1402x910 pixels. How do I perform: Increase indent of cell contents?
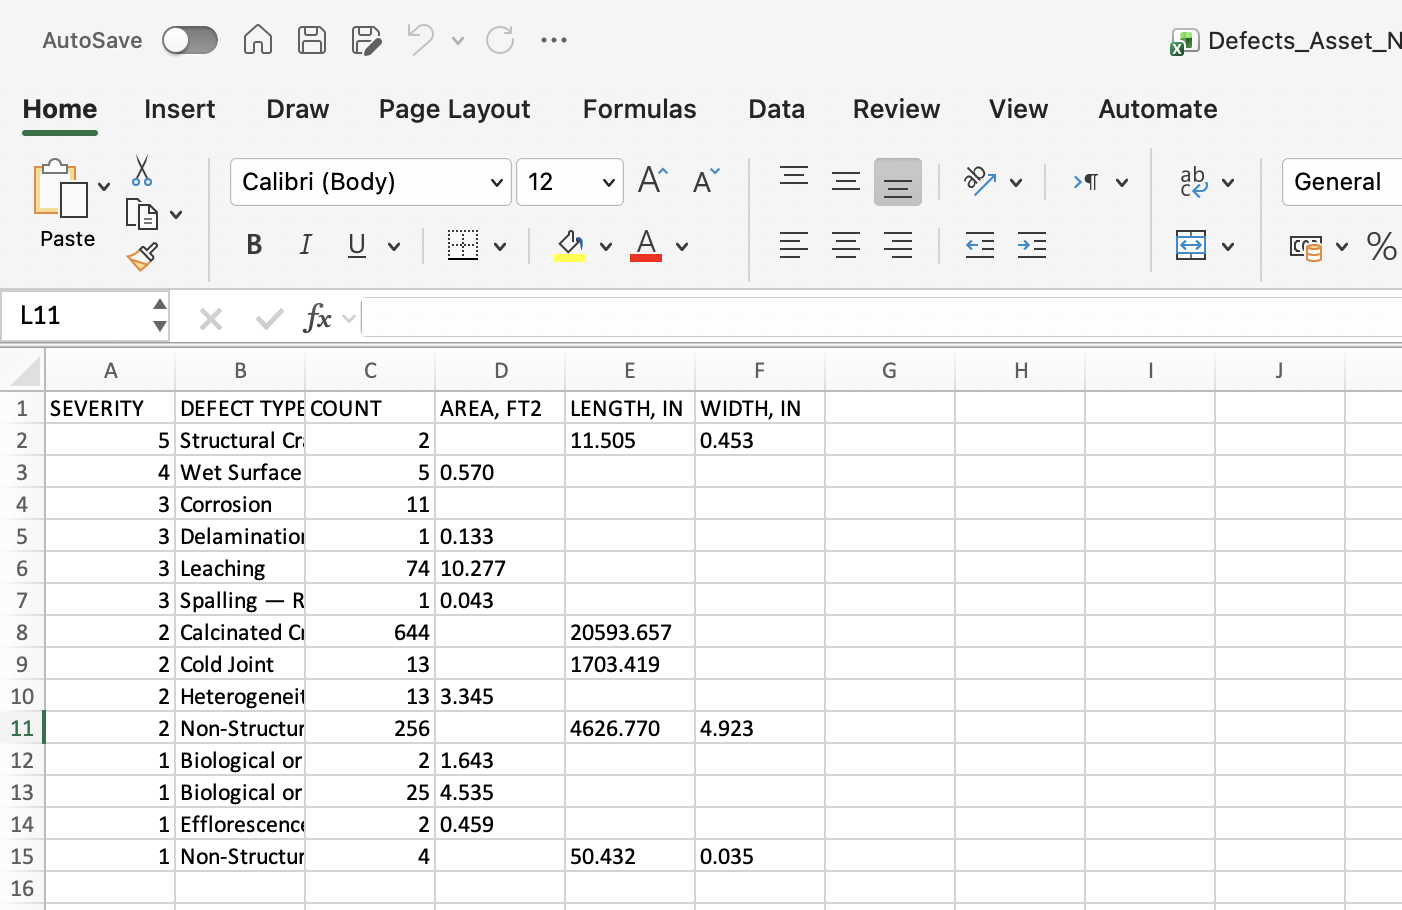1032,245
